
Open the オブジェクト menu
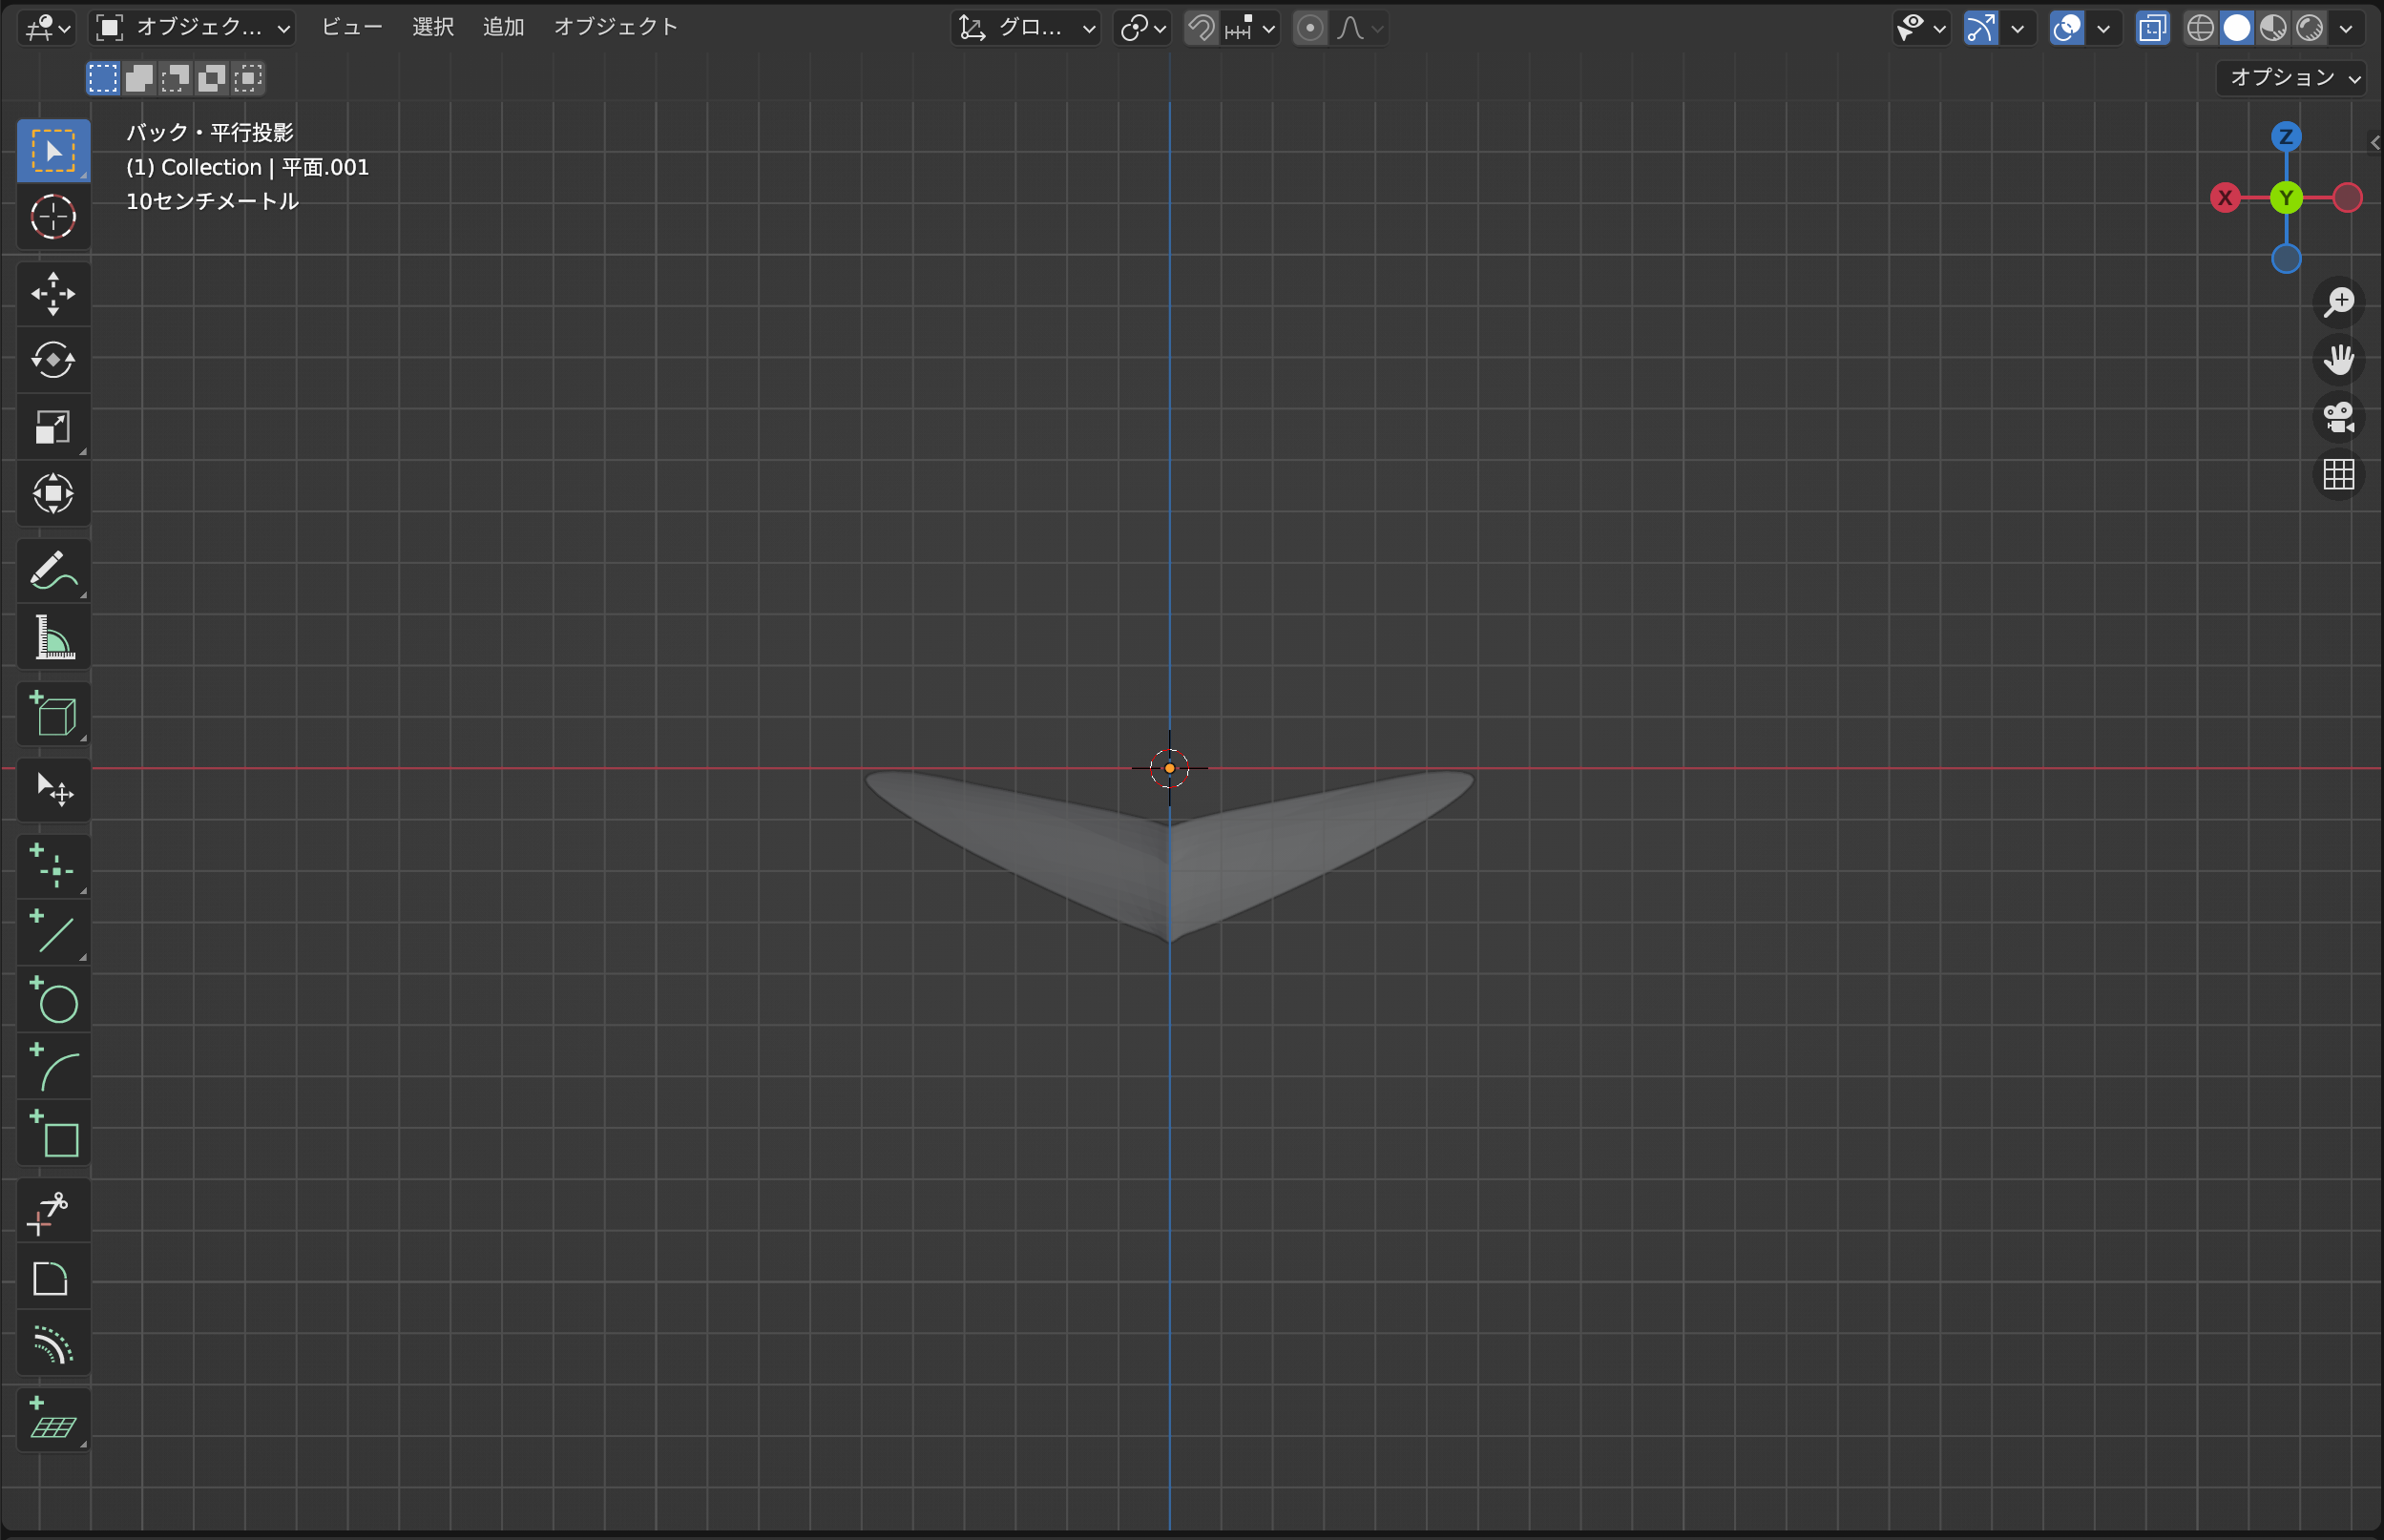pyautogui.click(x=616, y=27)
